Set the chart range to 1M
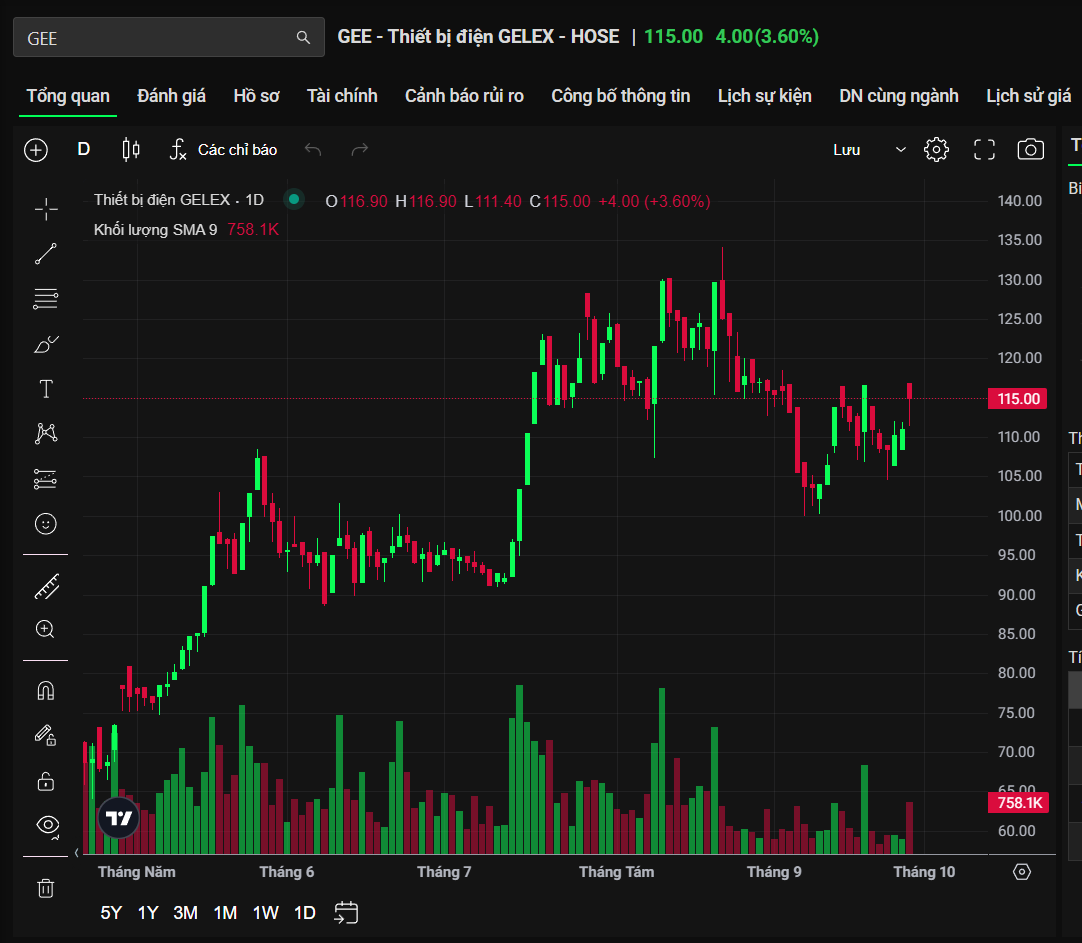1082x943 pixels. [225, 913]
